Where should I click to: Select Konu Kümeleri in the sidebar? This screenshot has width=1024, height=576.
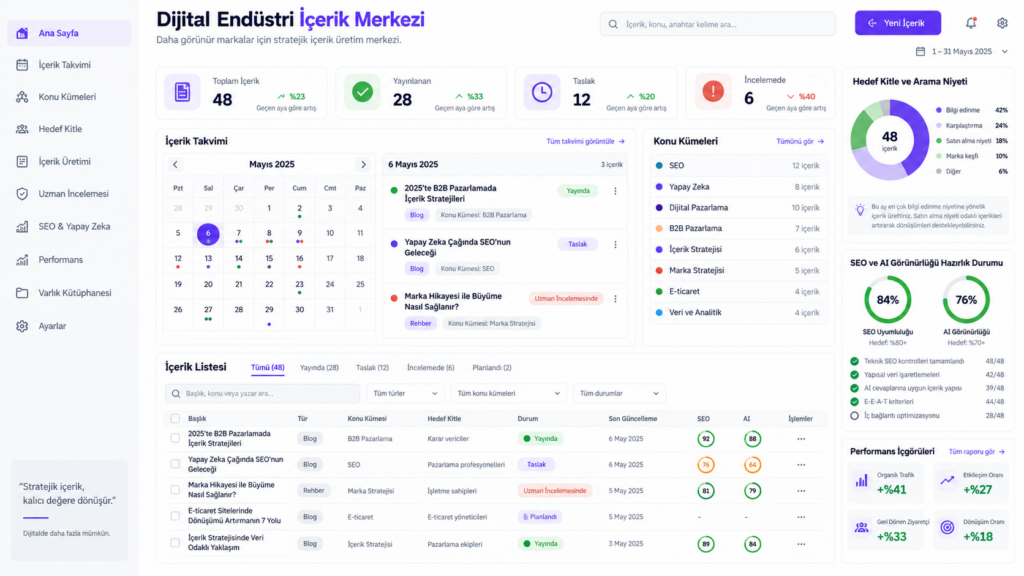coord(69,97)
